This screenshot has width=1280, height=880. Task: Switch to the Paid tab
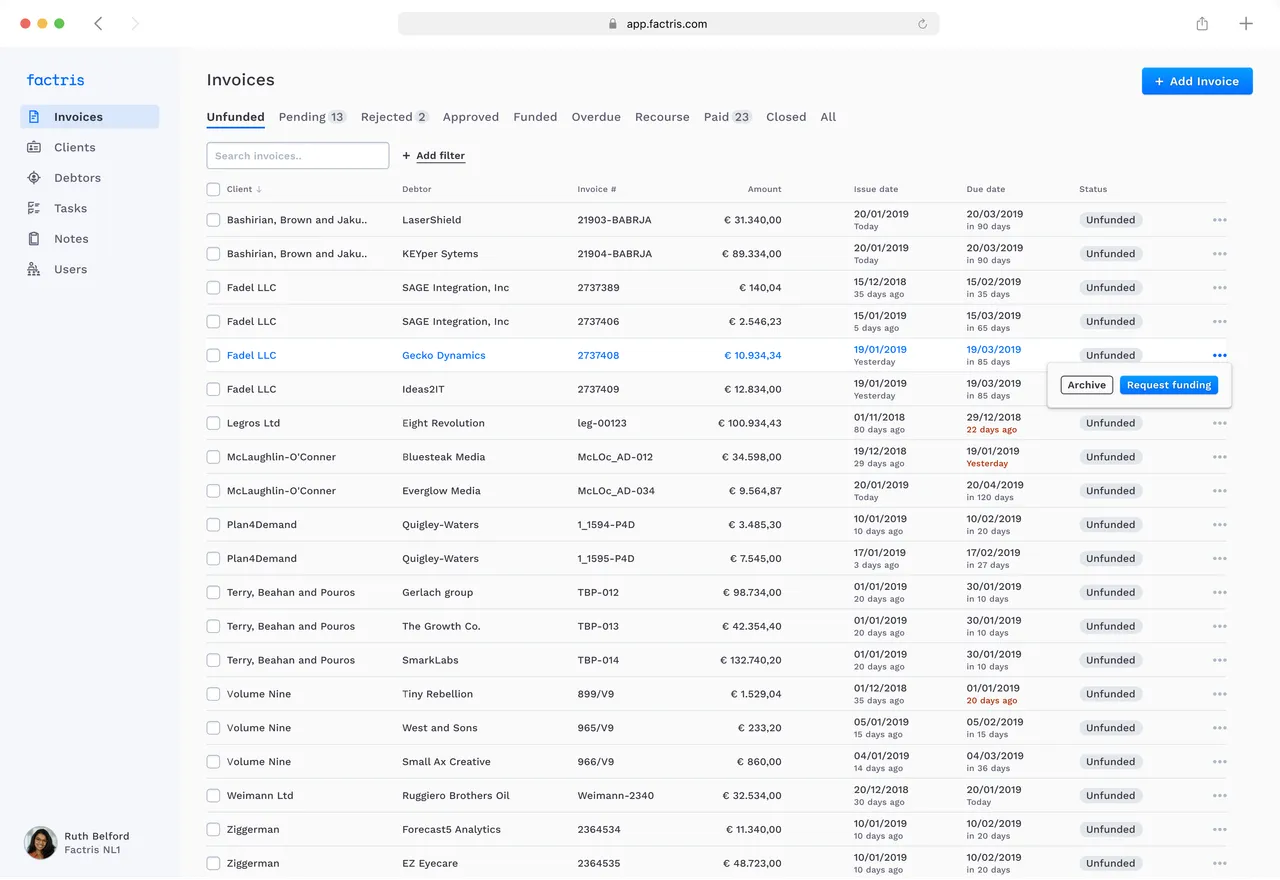coord(728,117)
